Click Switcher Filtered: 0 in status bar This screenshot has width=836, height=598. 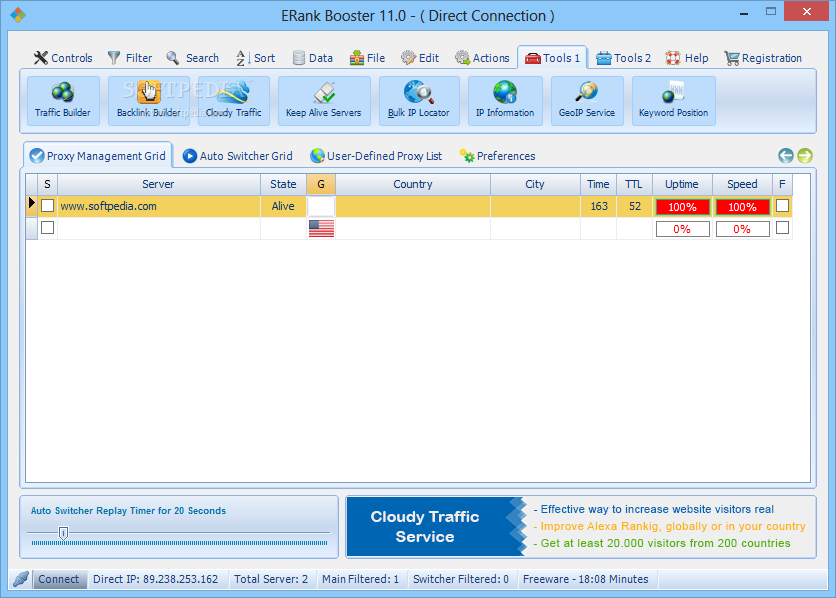[461, 579]
